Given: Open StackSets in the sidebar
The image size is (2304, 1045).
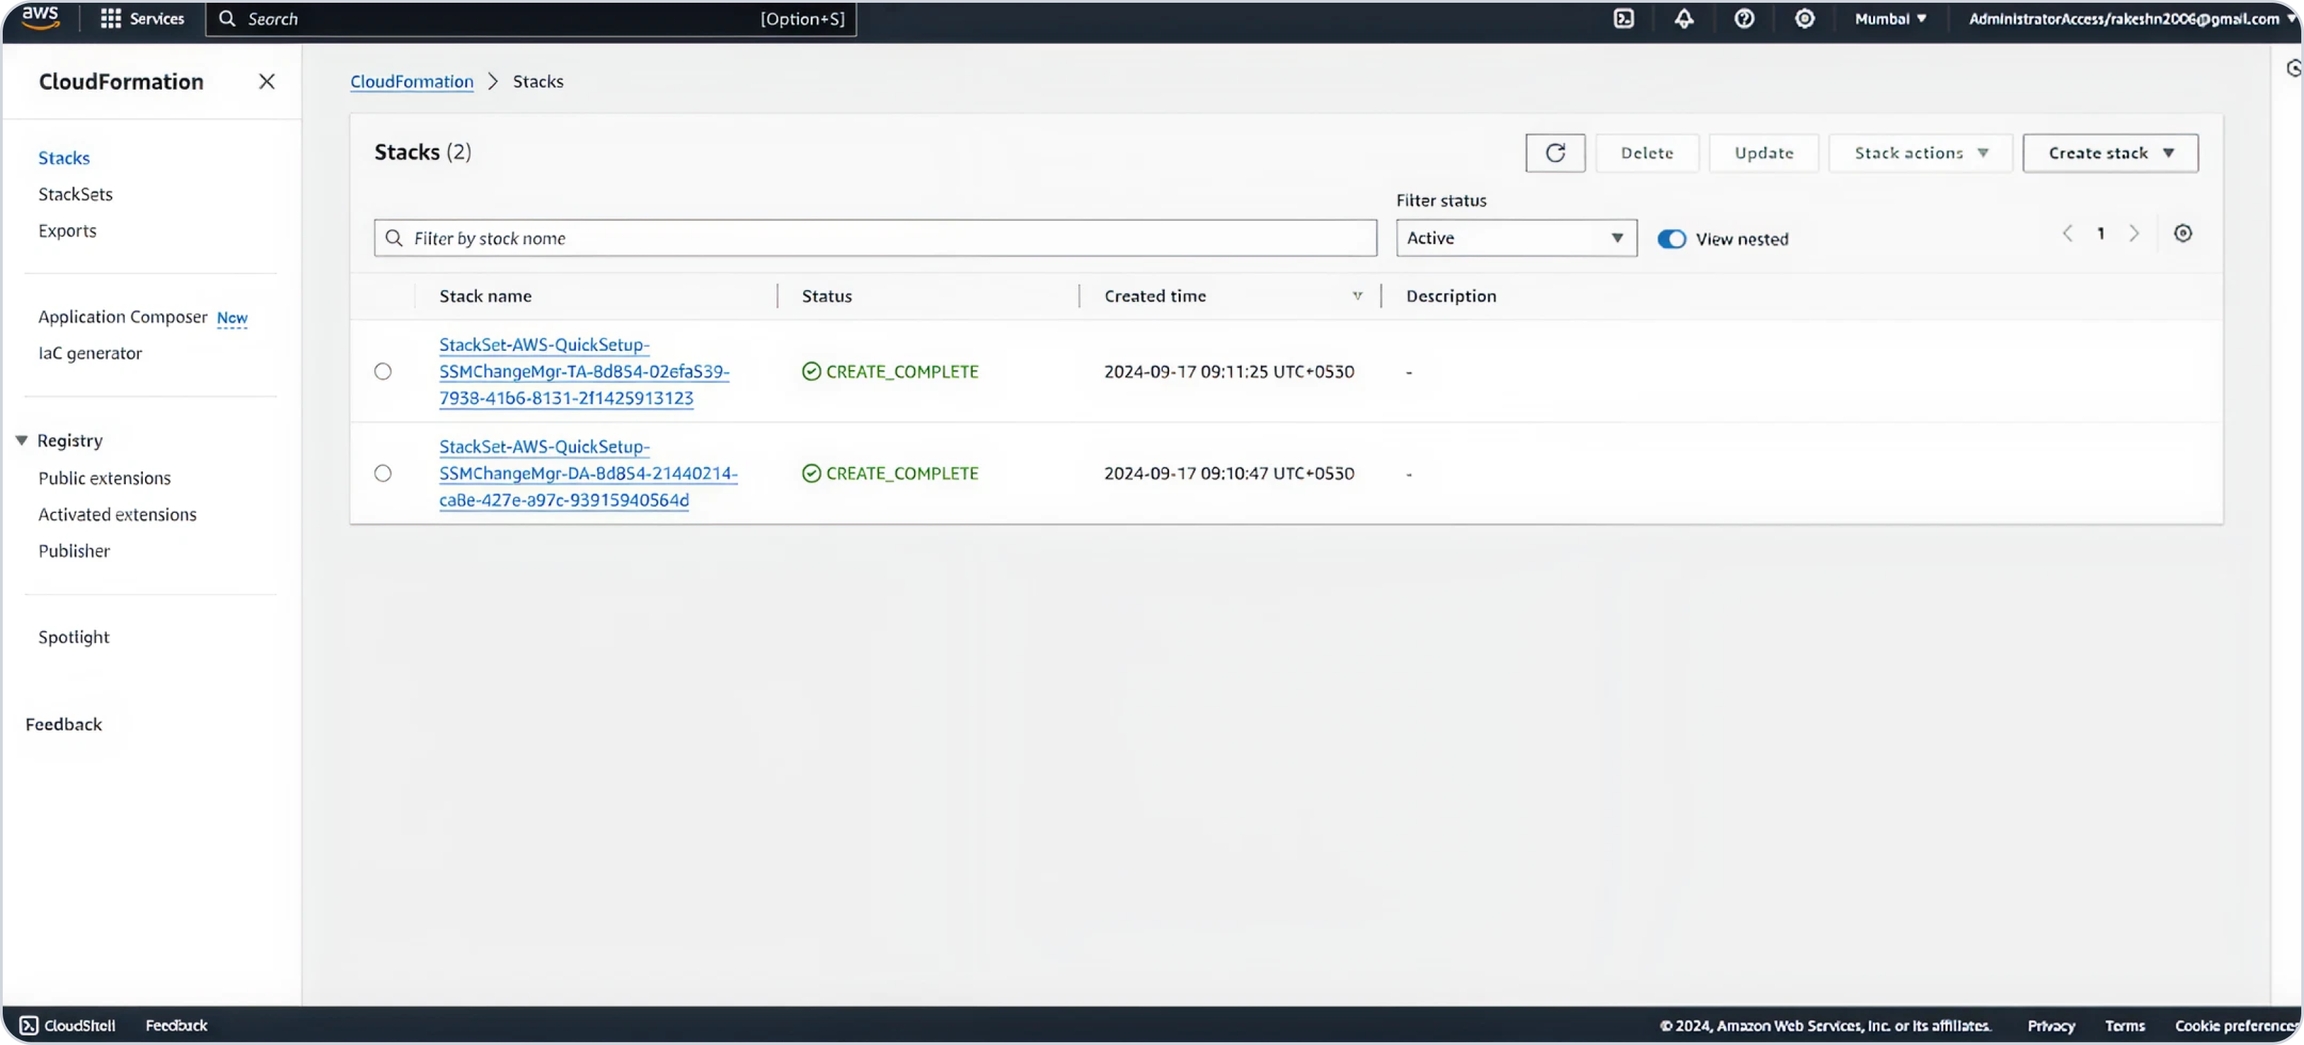Looking at the screenshot, I should click(75, 194).
